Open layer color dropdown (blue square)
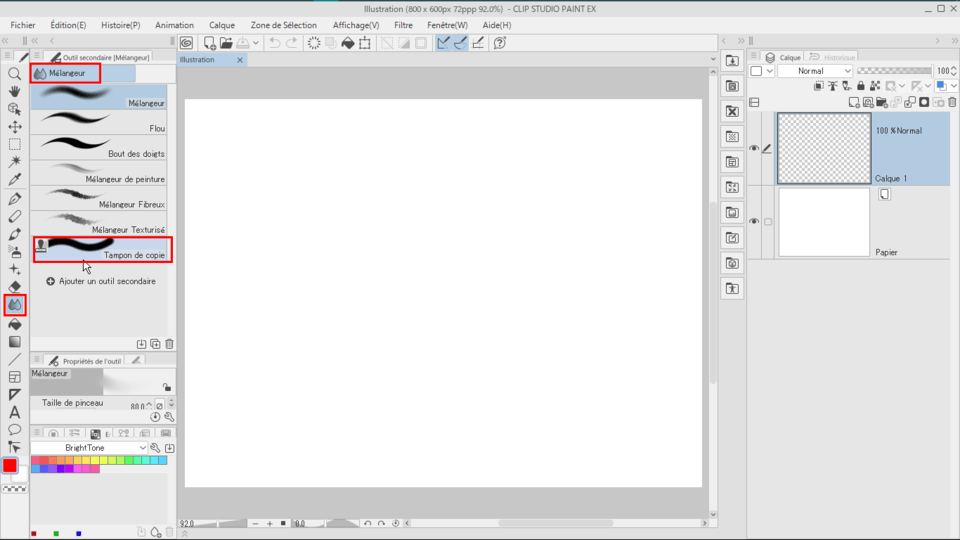Screen dimensions: 960x540 pyautogui.click(x=946, y=86)
